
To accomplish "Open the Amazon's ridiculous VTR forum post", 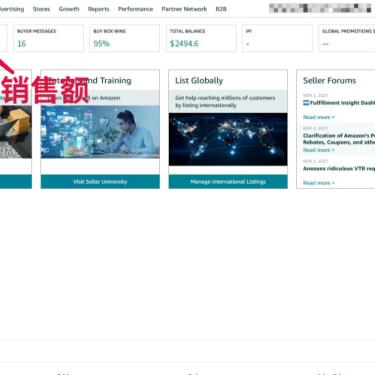I will point(339,169).
